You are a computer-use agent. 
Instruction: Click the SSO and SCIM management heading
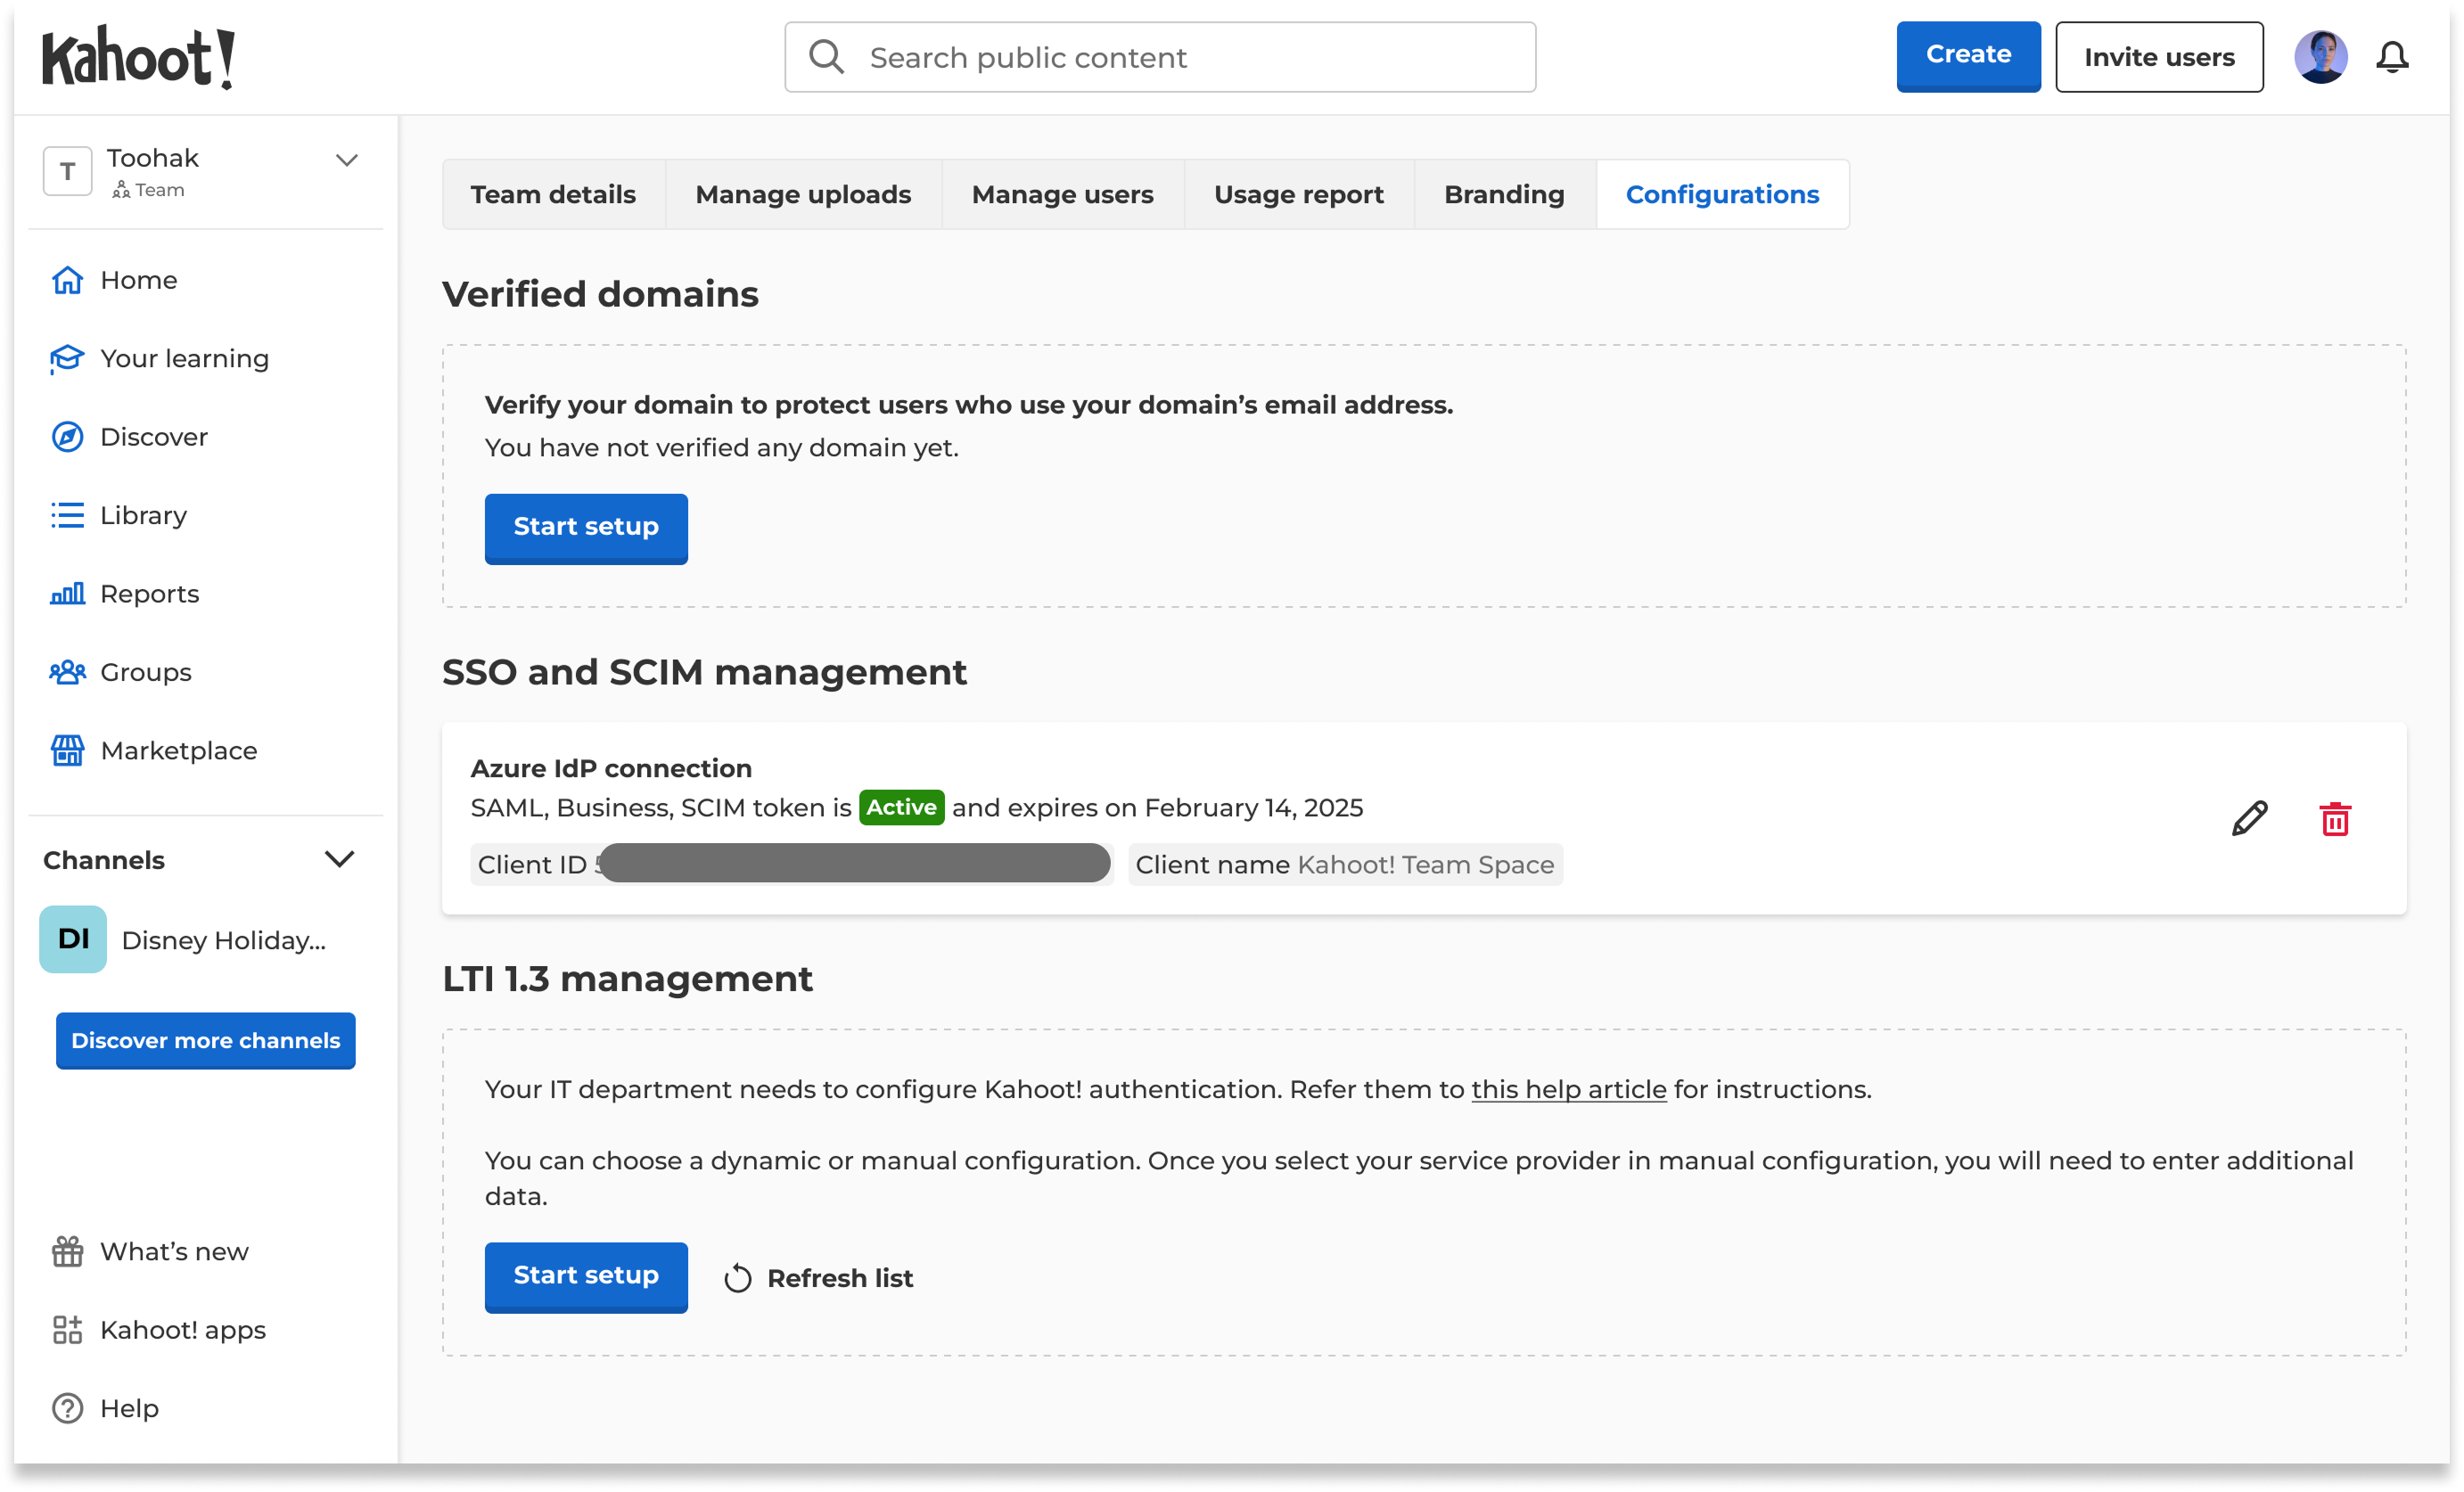(x=704, y=672)
